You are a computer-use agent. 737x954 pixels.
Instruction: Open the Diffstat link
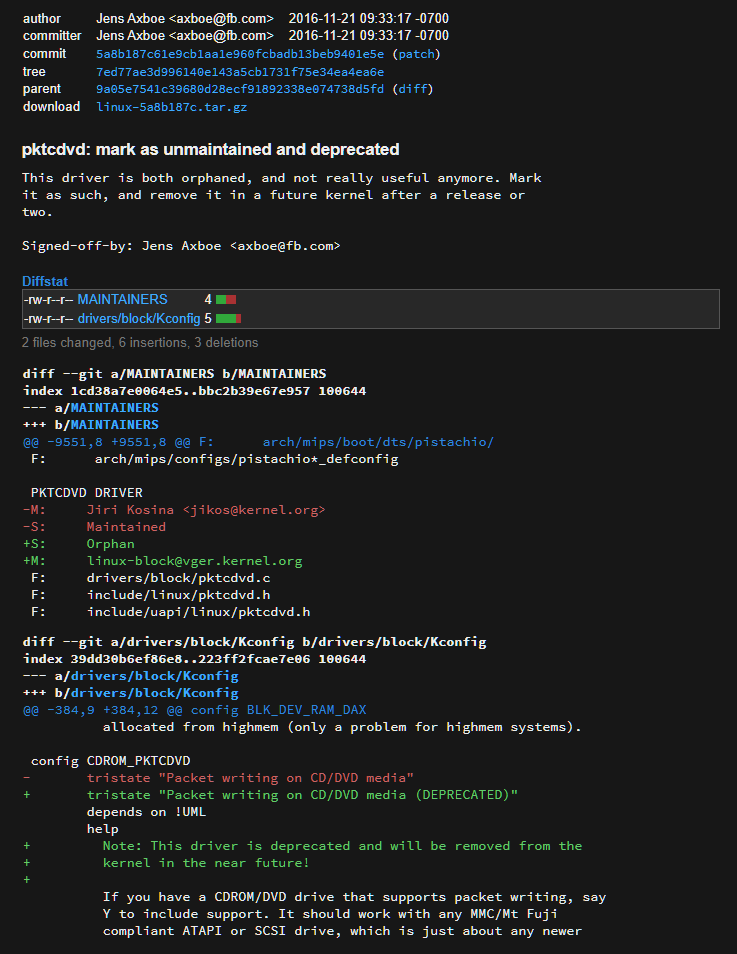[x=44, y=281]
